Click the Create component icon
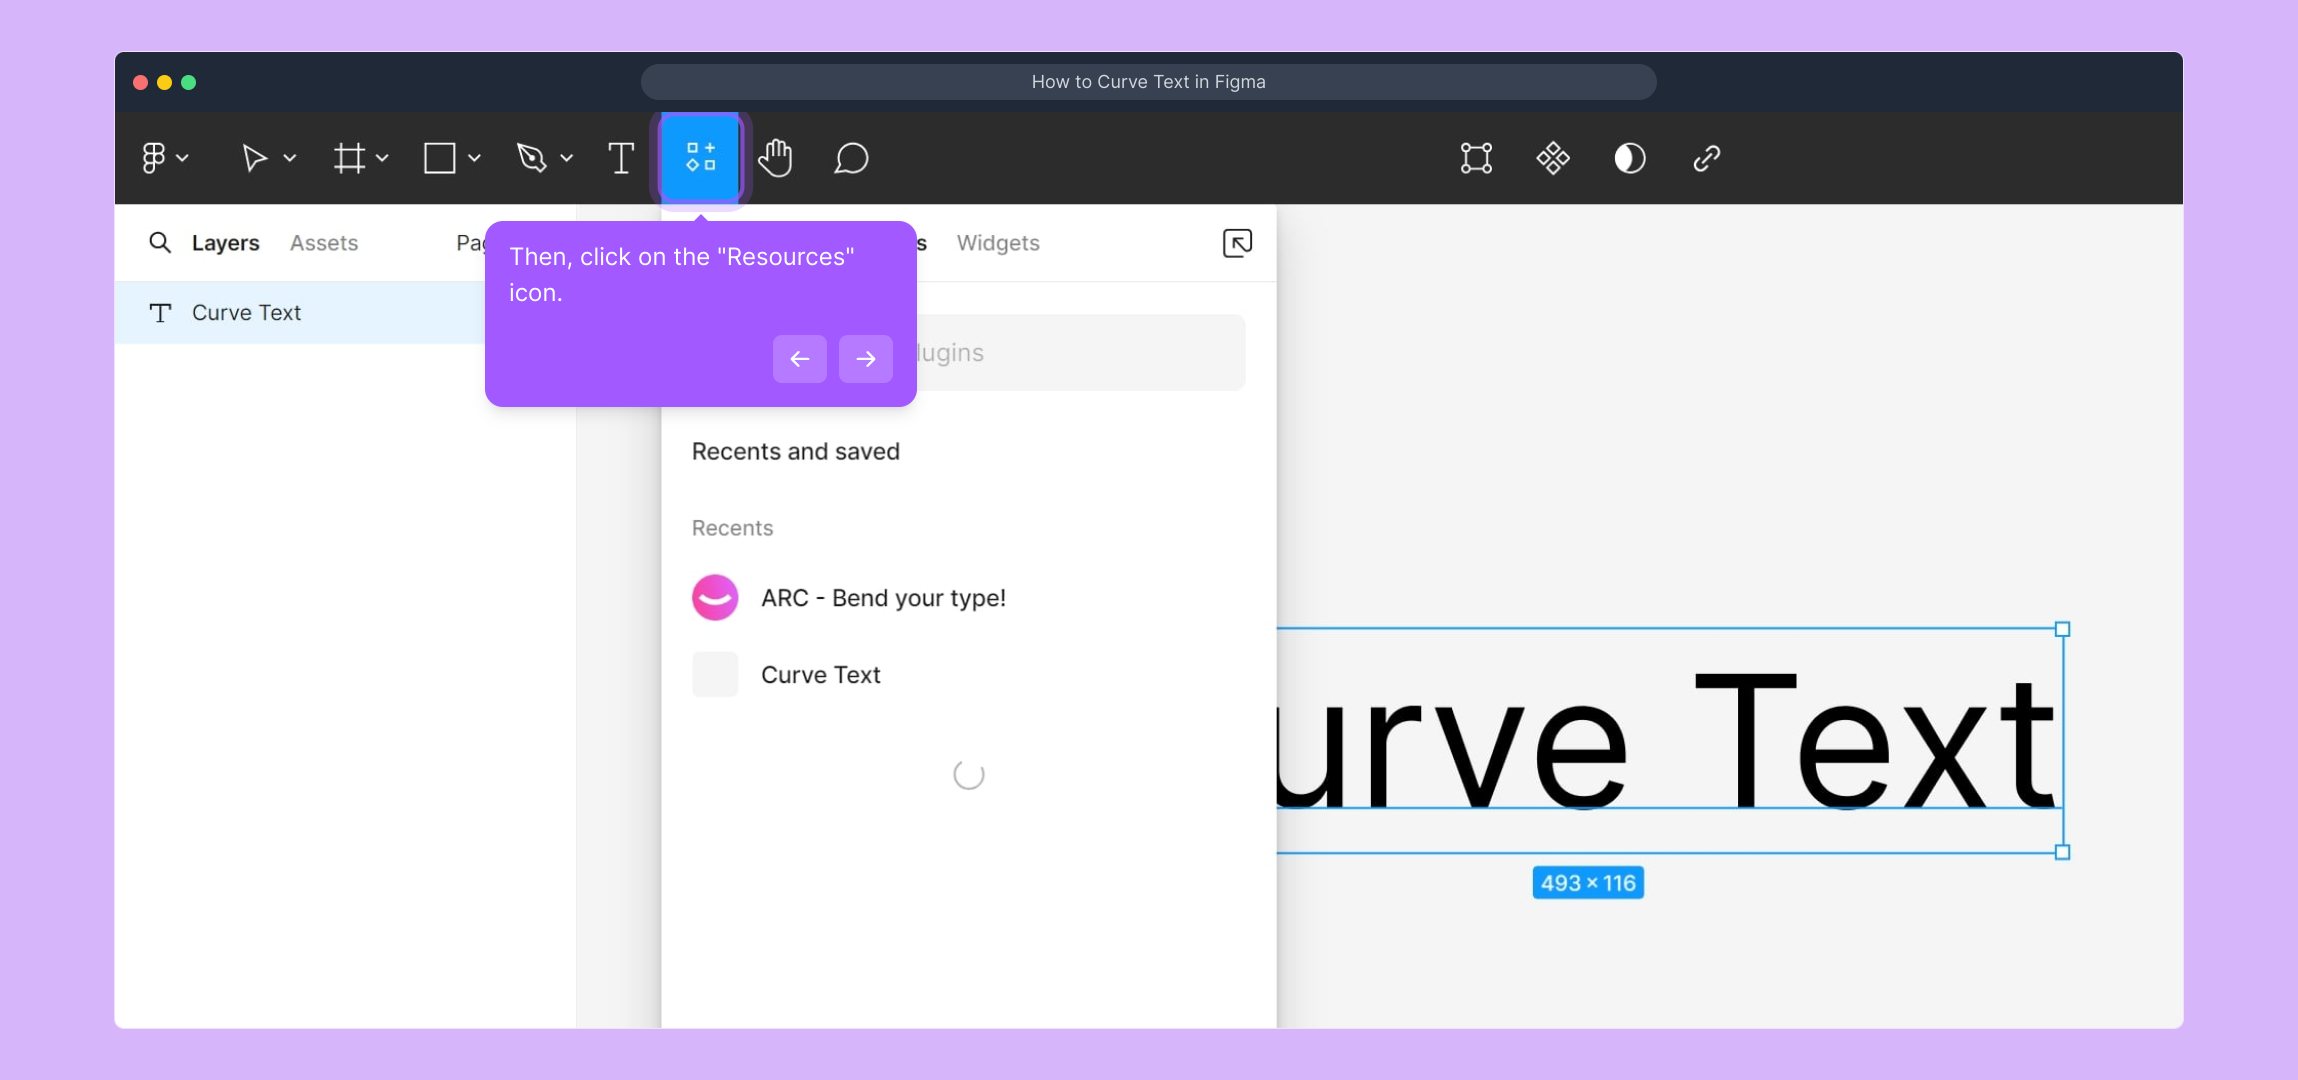 tap(1553, 158)
